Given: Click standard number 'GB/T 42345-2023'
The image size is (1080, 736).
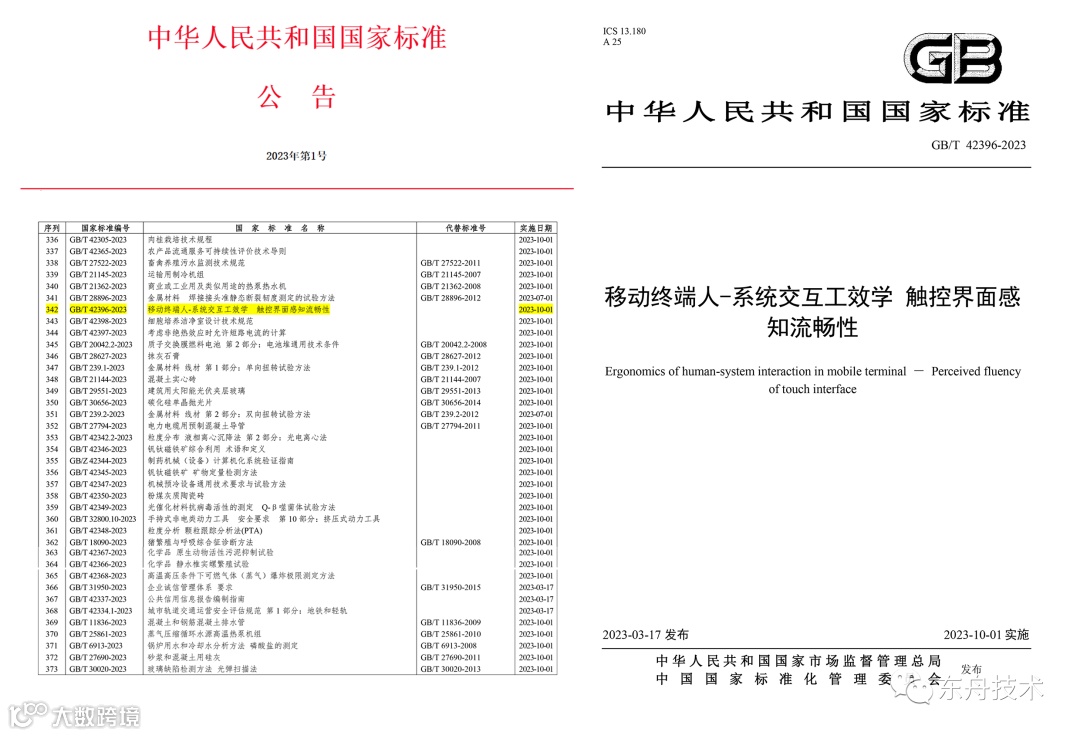Looking at the screenshot, I should pyautogui.click(x=98, y=473).
